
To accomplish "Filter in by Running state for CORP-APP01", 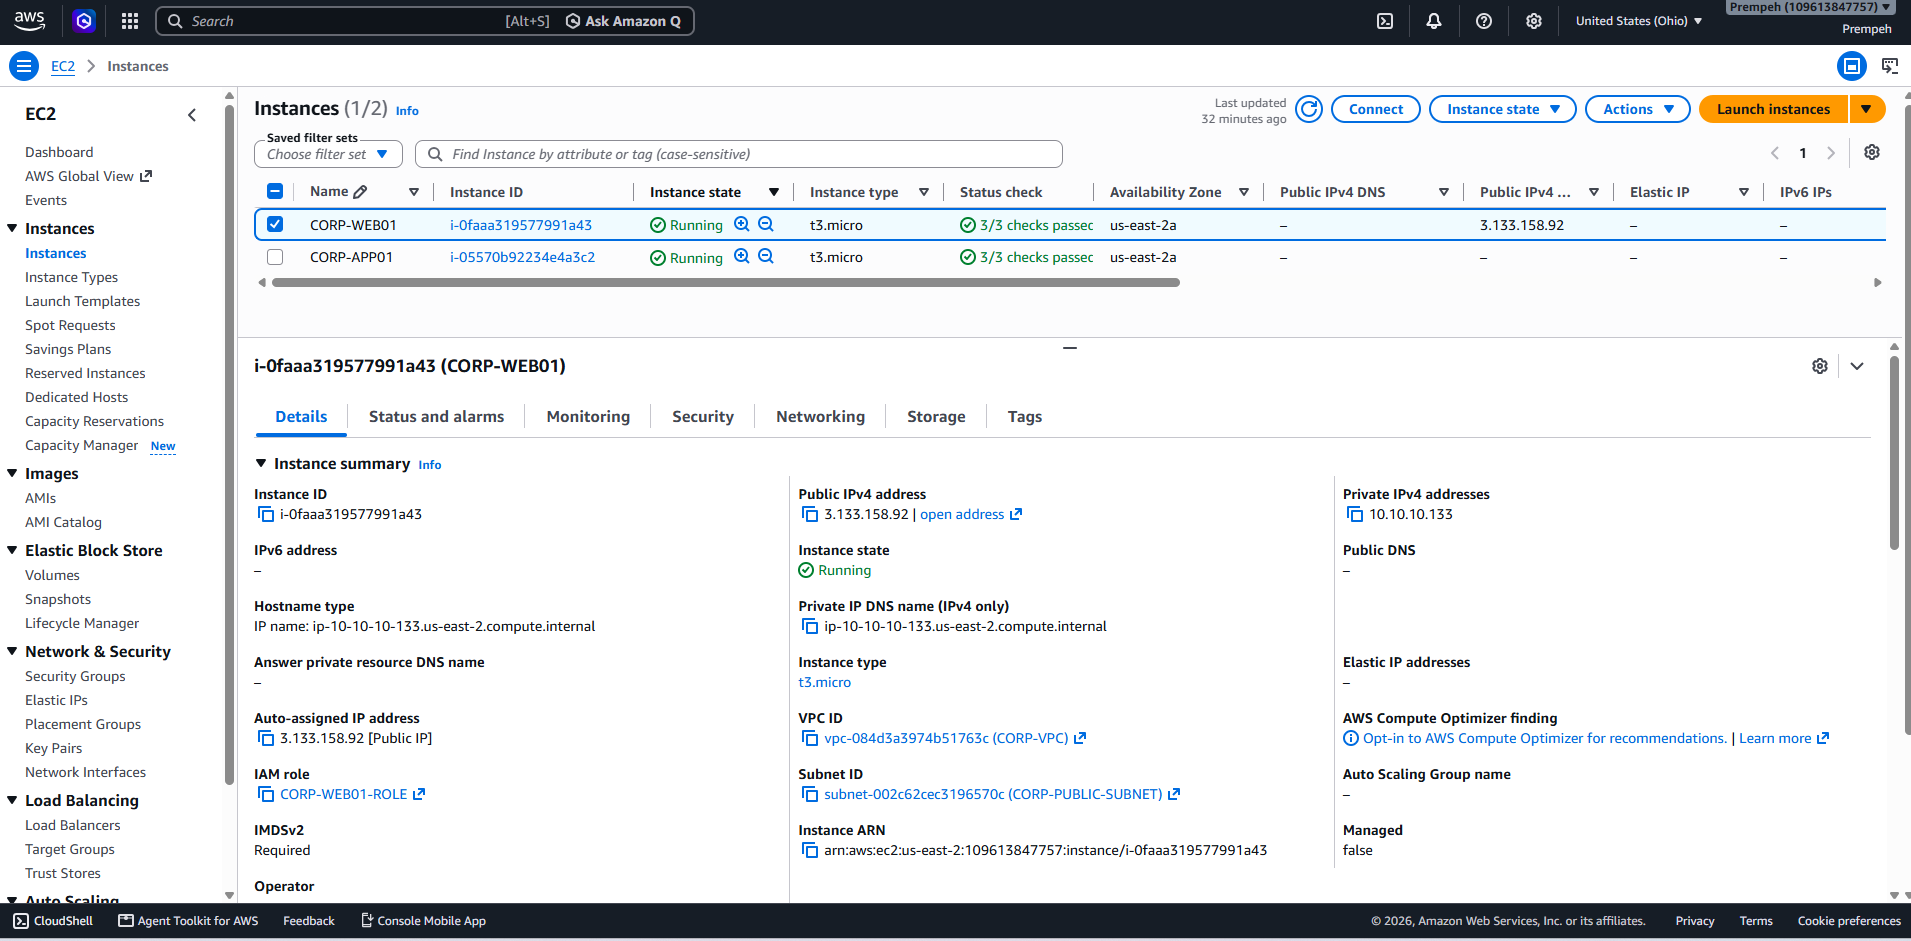I will pyautogui.click(x=742, y=256).
